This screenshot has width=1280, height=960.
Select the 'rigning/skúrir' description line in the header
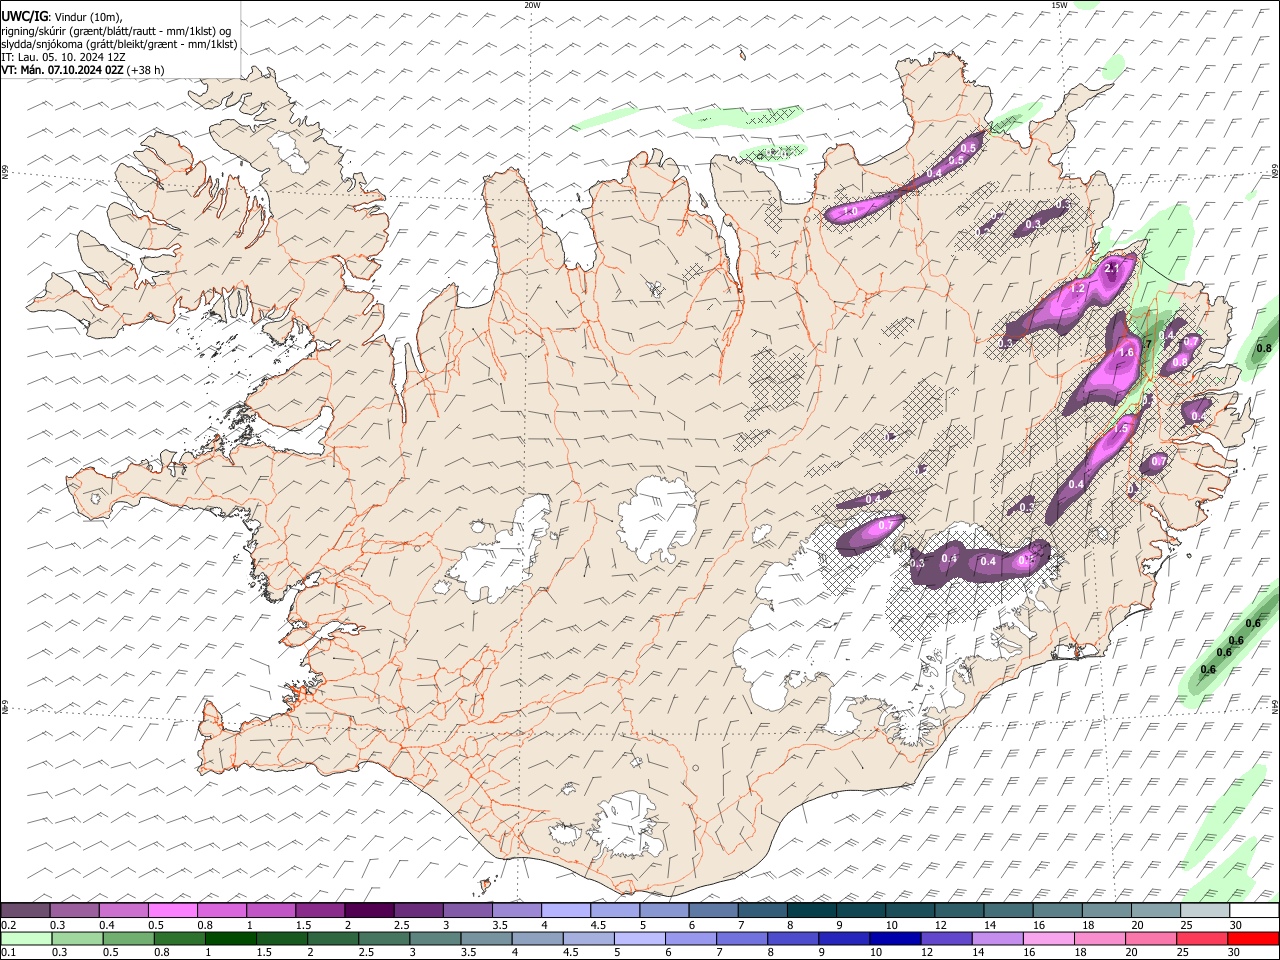tap(116, 31)
